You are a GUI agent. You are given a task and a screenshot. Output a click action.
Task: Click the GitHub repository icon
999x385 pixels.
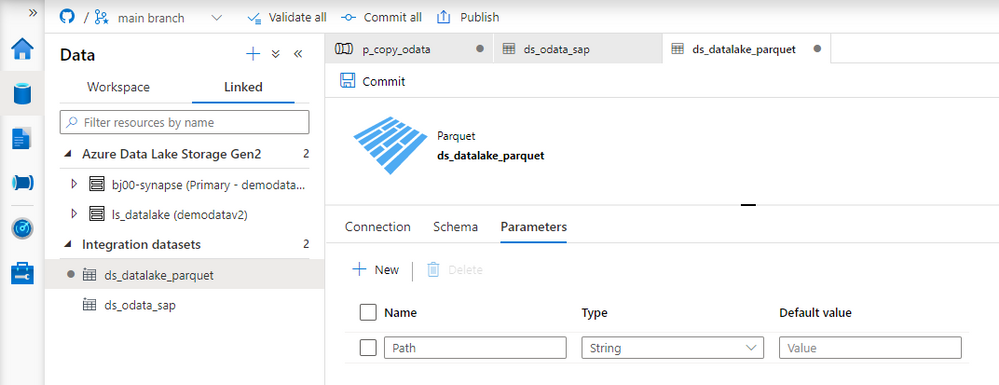(x=68, y=17)
